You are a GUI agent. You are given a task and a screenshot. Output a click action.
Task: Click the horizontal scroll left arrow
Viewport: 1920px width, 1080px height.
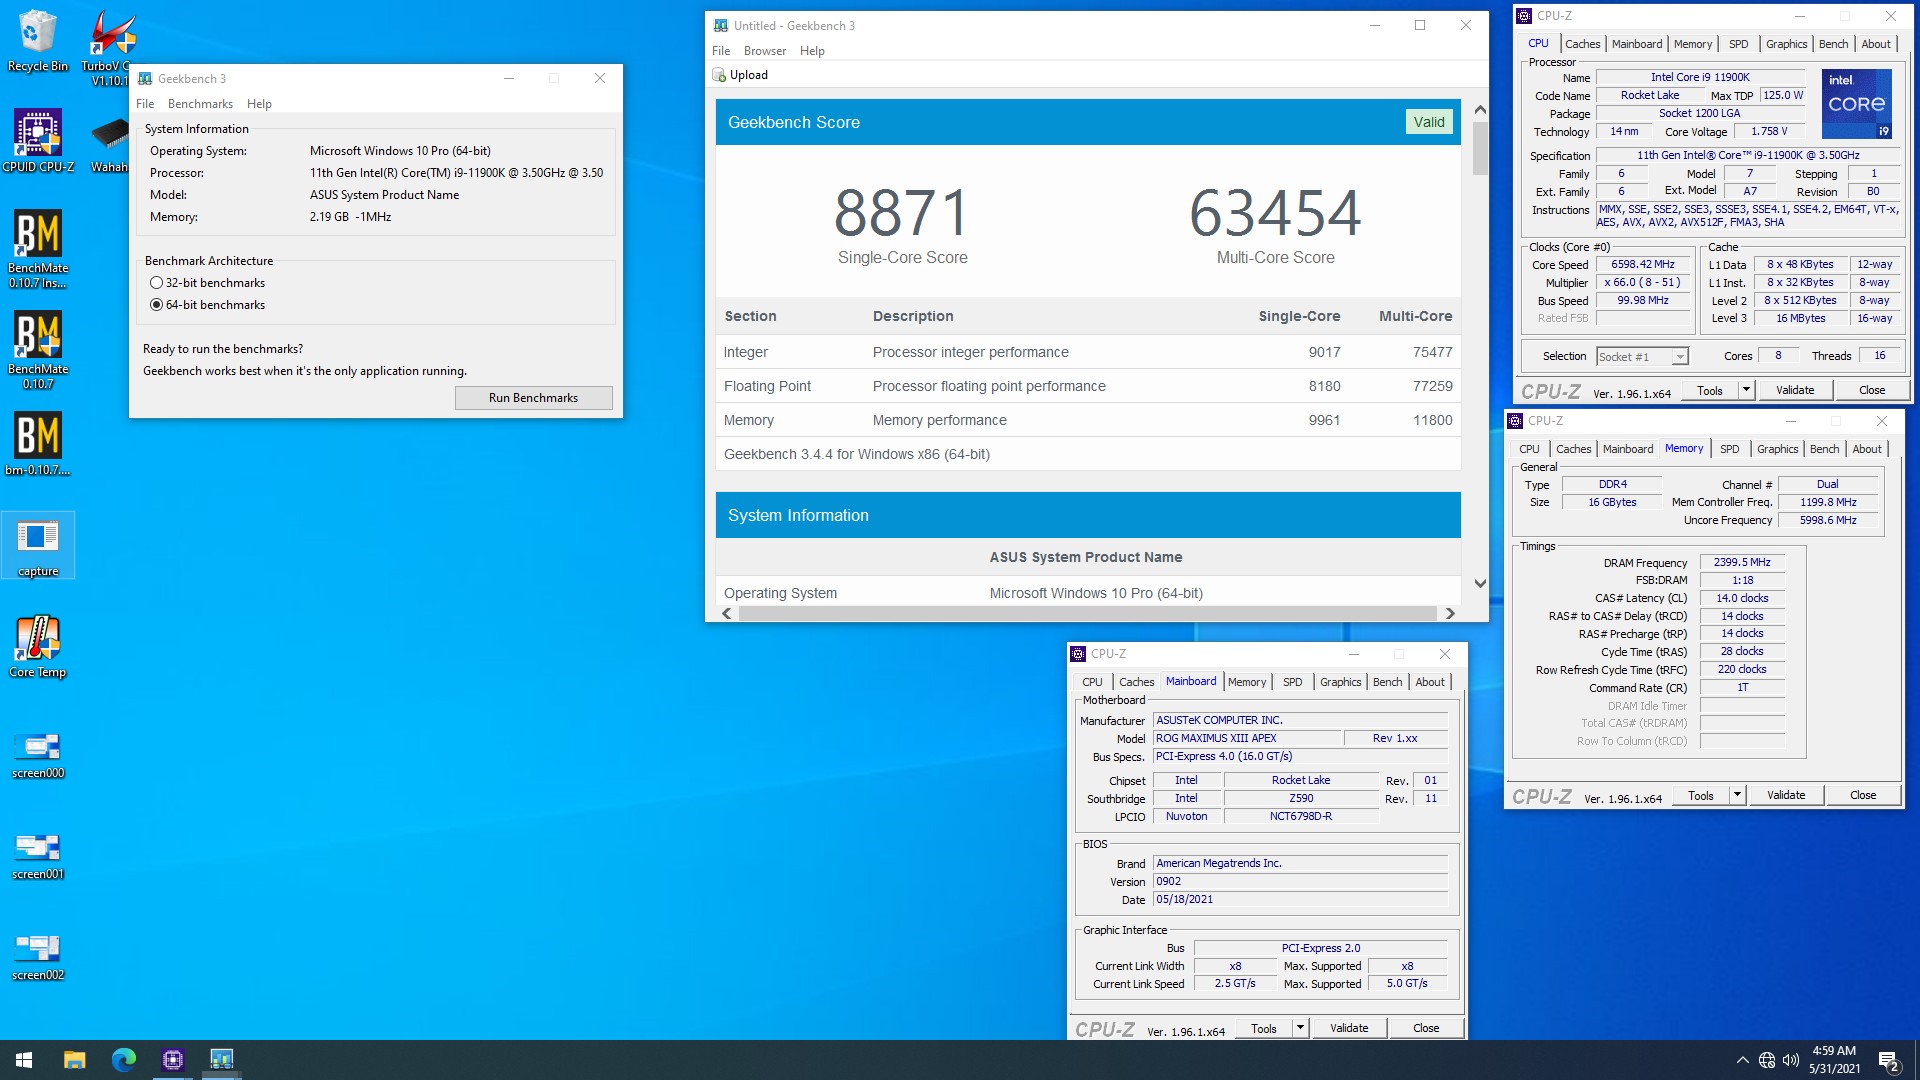(x=727, y=613)
